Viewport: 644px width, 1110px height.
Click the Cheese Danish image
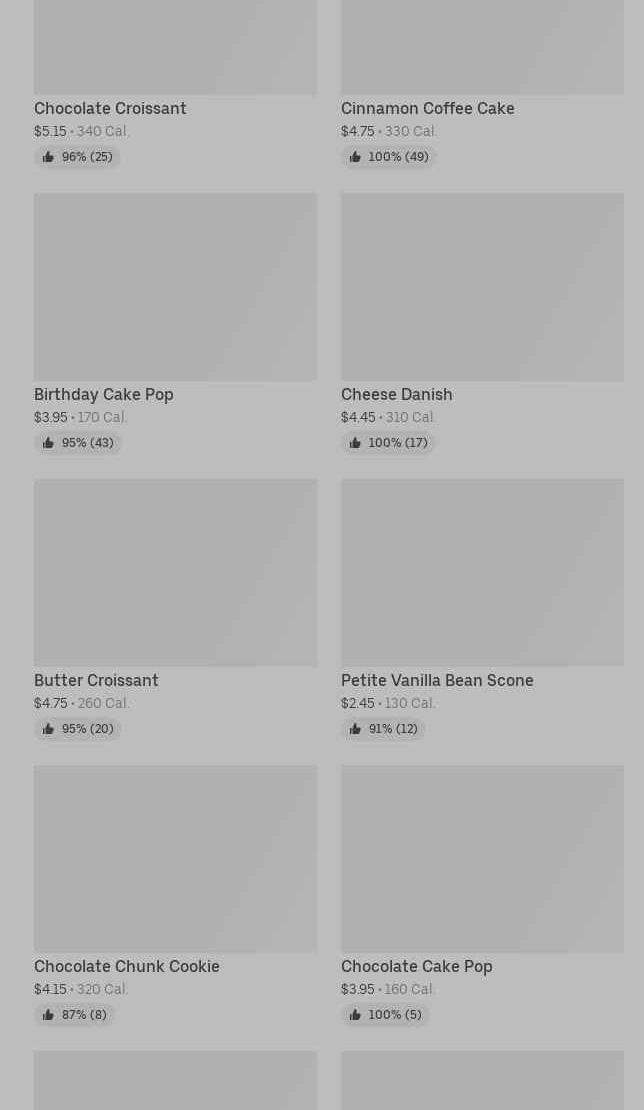coord(482,286)
